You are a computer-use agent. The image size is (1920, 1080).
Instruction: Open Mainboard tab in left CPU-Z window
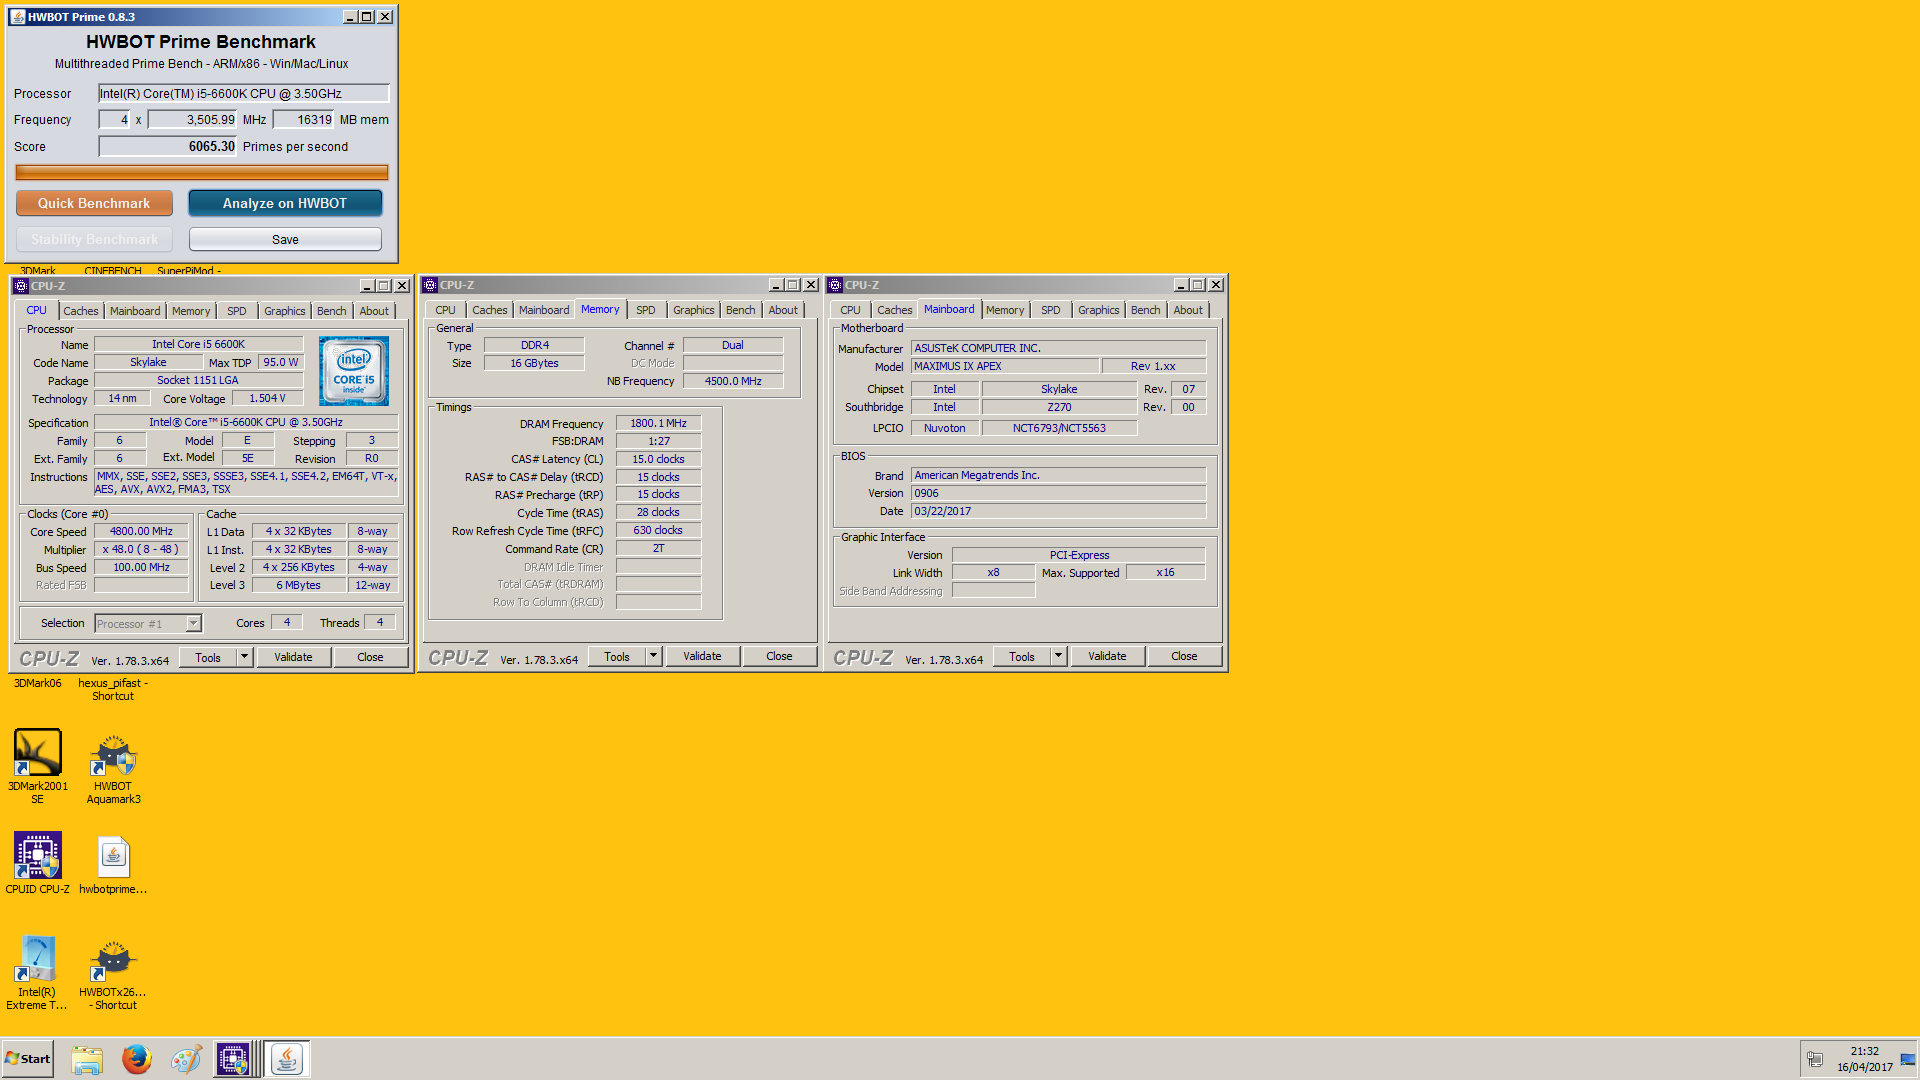(135, 311)
